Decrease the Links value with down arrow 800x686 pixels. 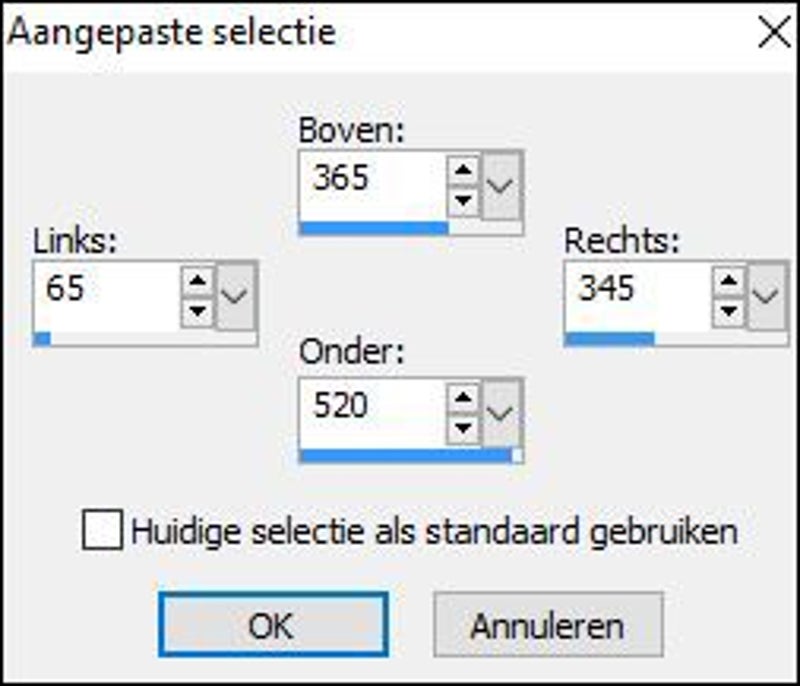[x=199, y=310]
